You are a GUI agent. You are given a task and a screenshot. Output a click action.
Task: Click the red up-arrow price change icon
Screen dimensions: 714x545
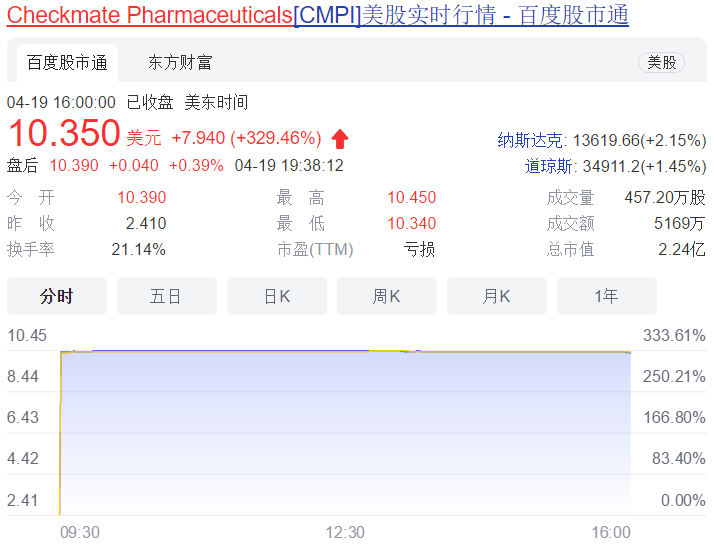click(x=340, y=139)
